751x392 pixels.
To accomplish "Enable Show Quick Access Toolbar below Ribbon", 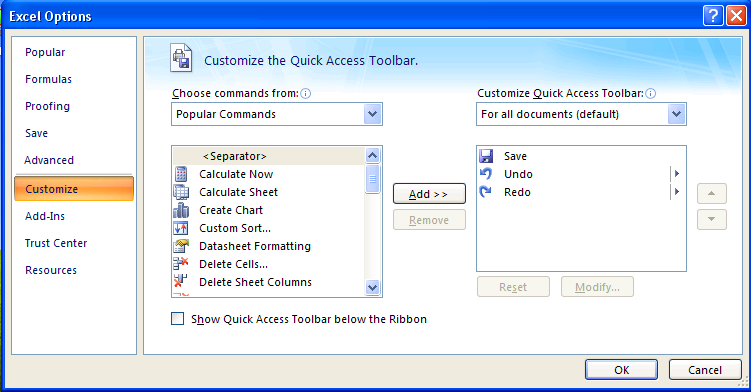I will tap(178, 319).
